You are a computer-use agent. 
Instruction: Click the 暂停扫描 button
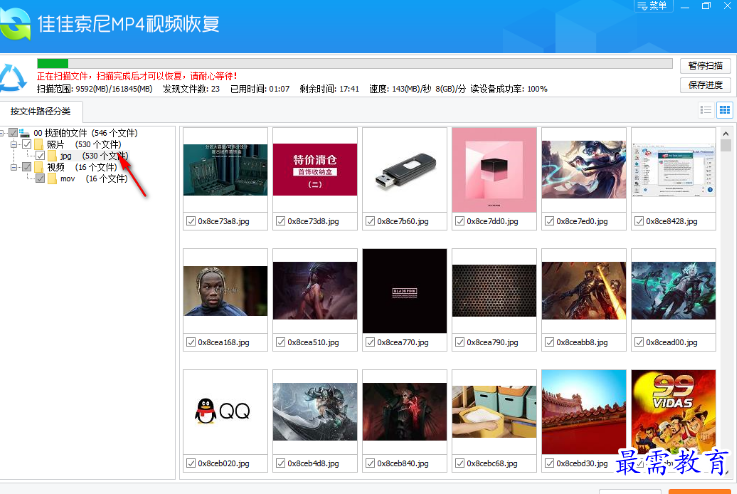pos(705,66)
